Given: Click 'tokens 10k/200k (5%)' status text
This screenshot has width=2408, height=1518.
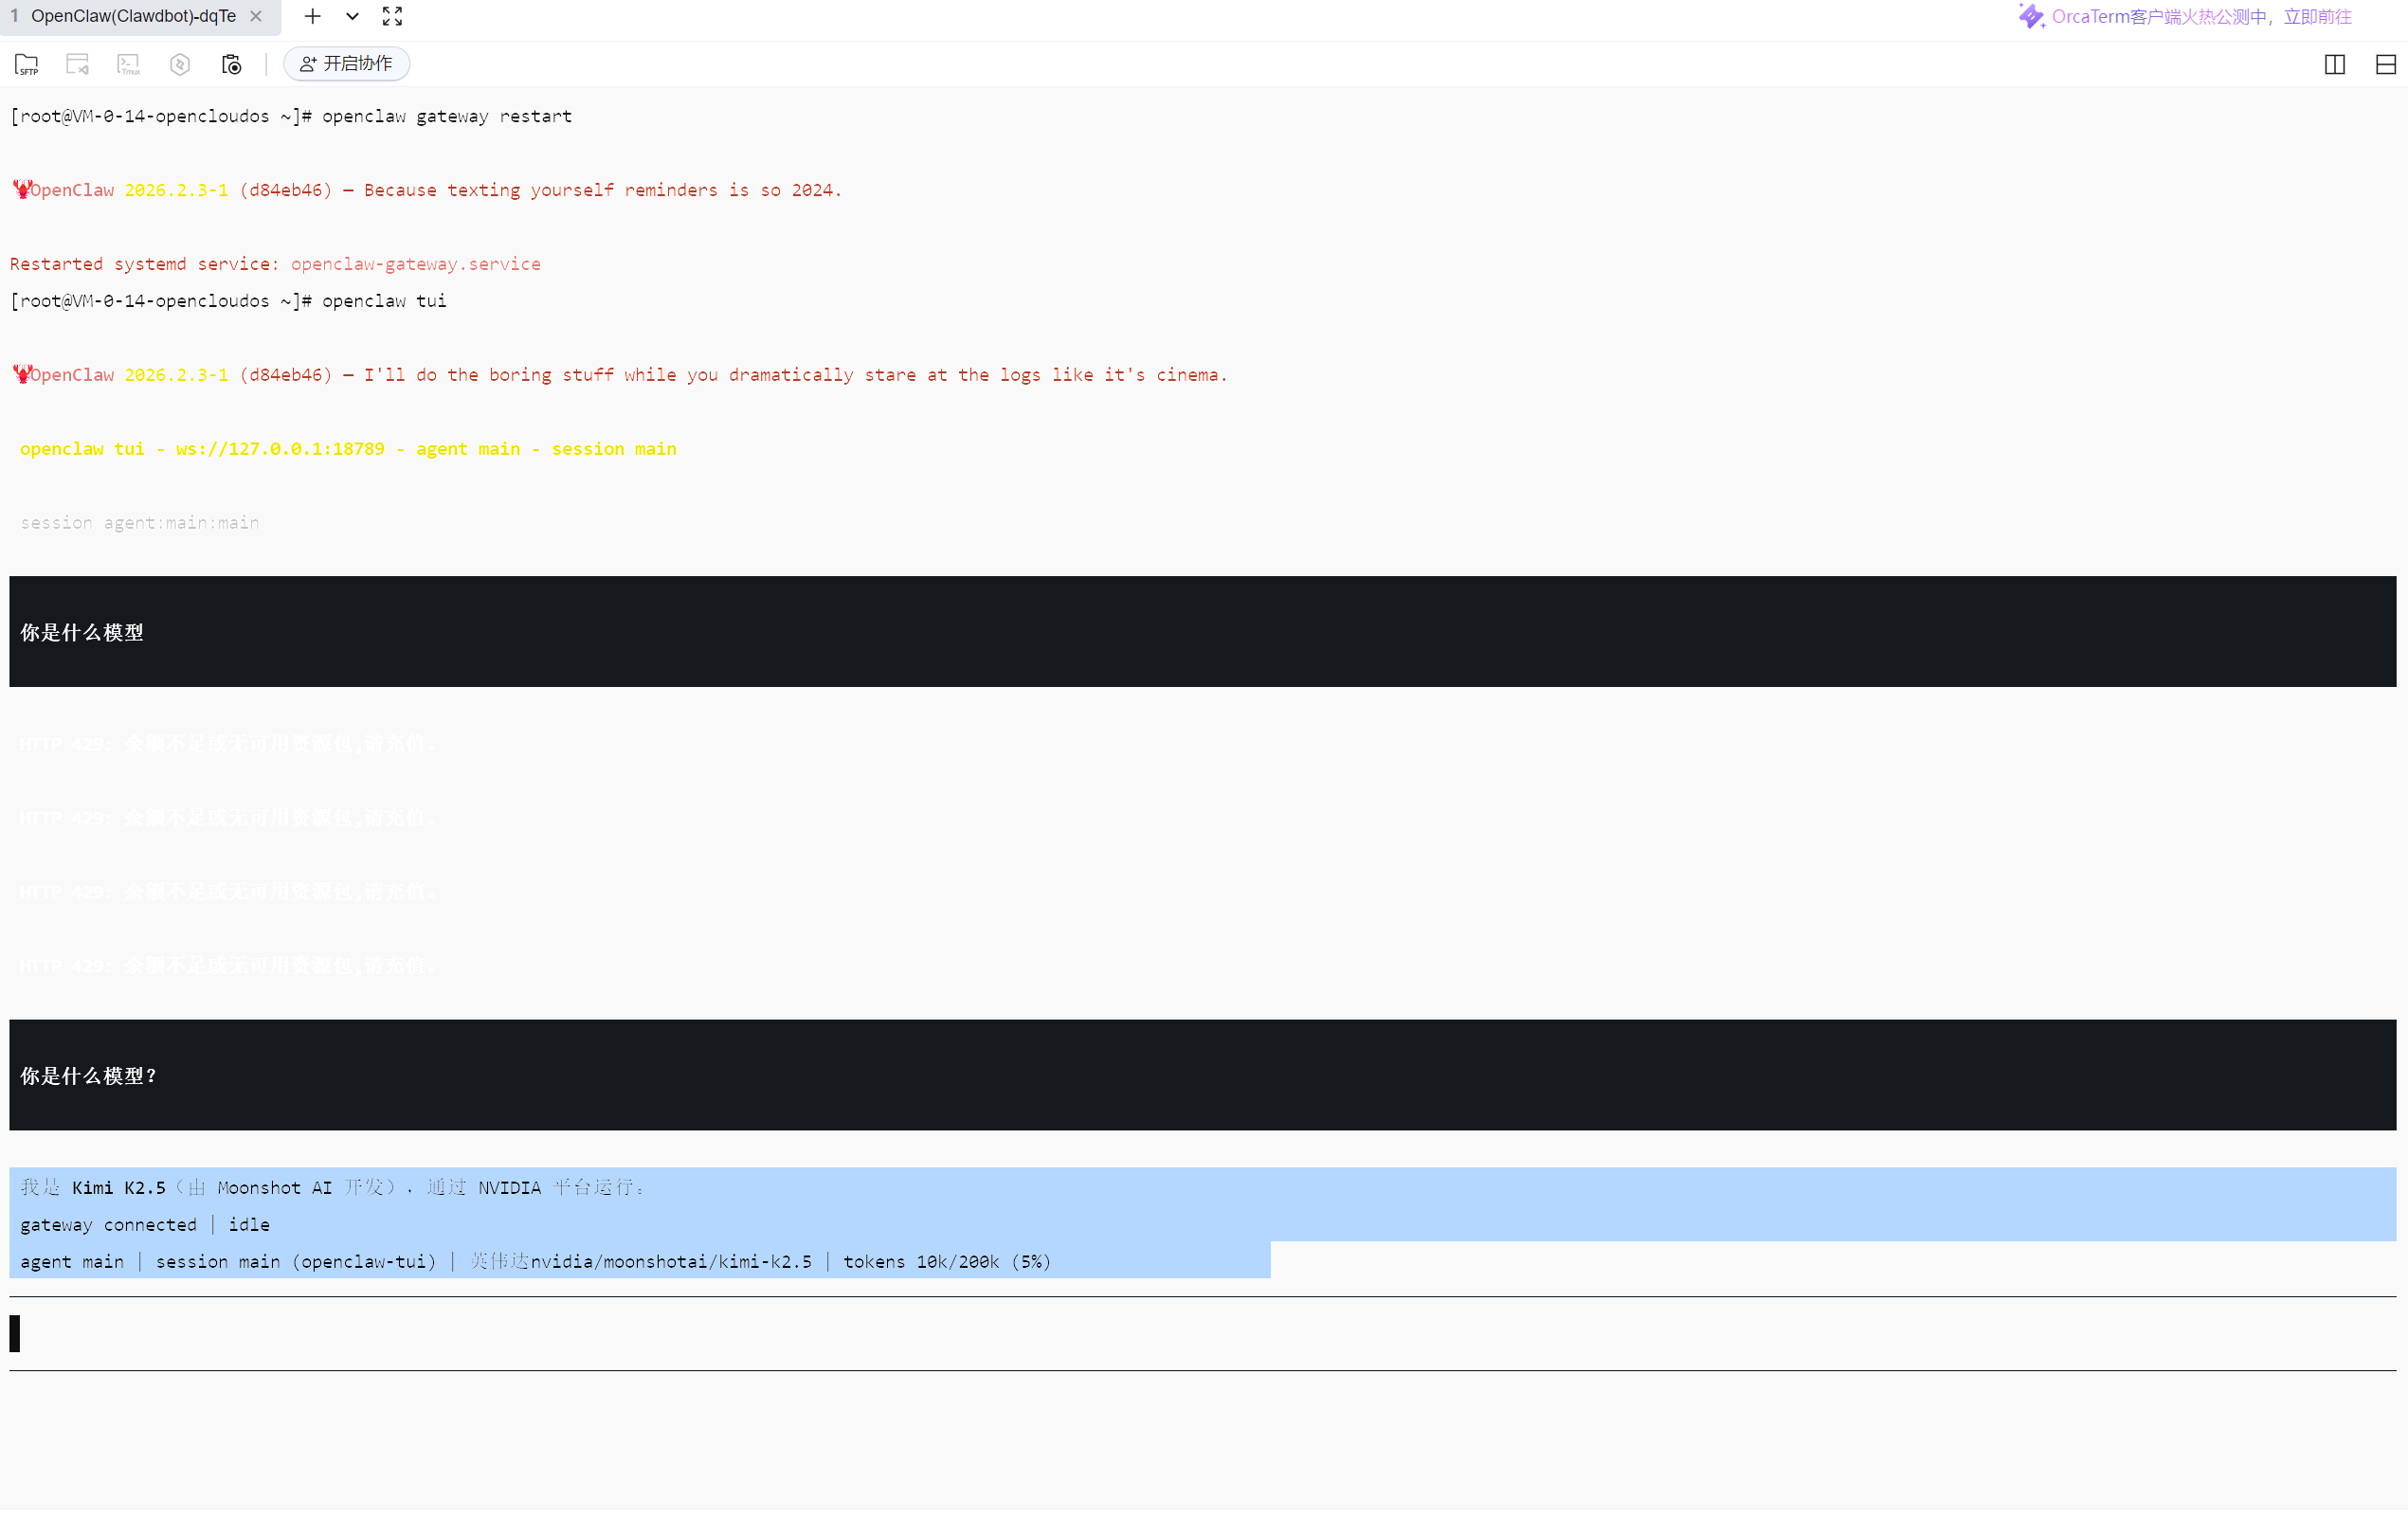Looking at the screenshot, I should click(947, 1261).
